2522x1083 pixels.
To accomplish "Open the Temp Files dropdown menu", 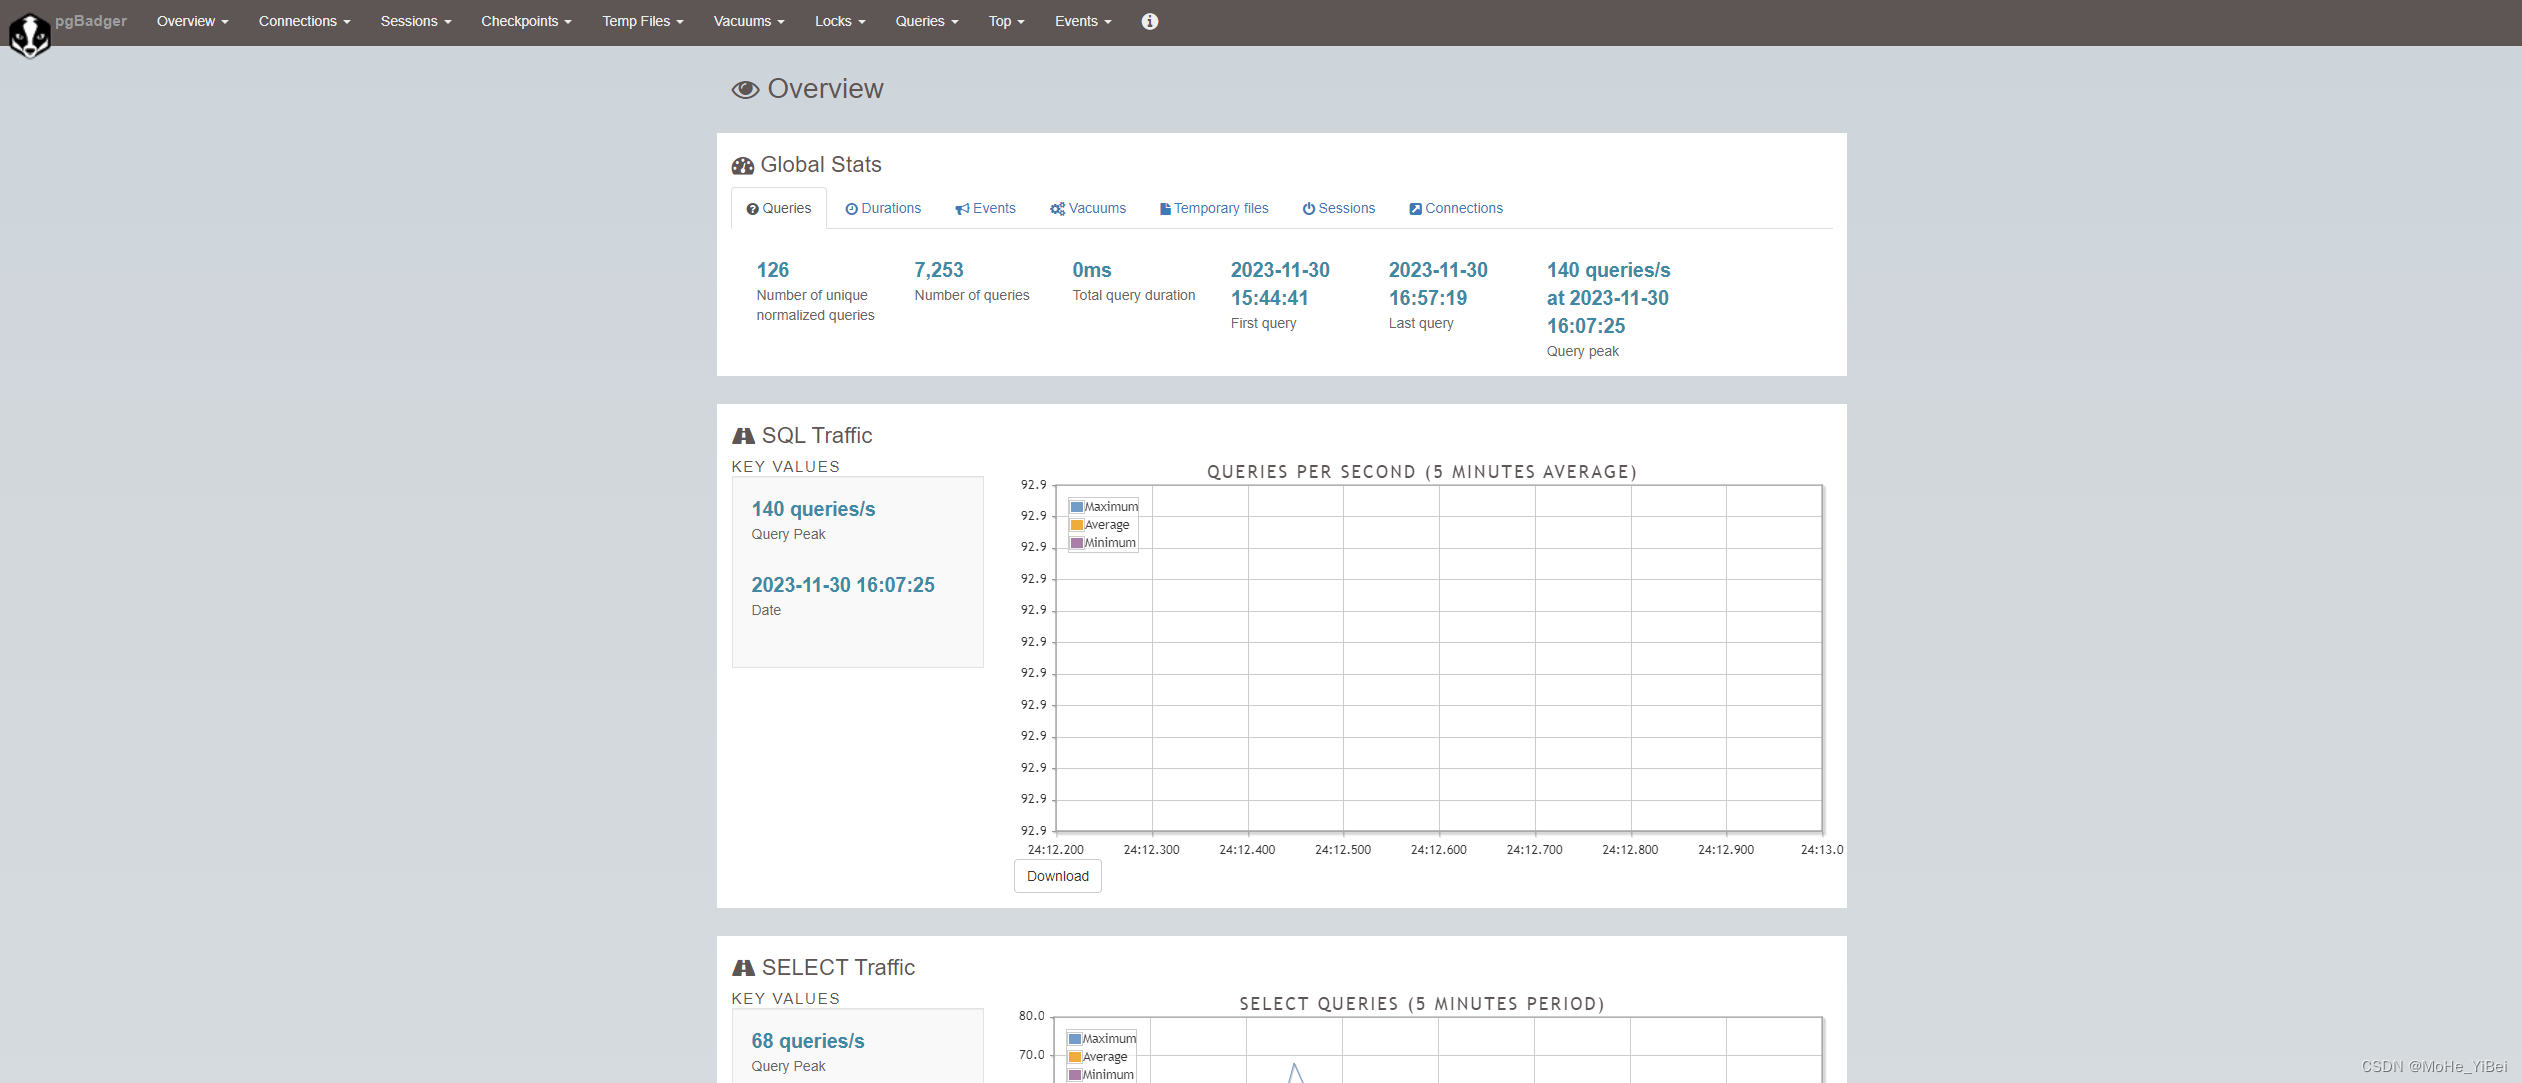I will [642, 21].
